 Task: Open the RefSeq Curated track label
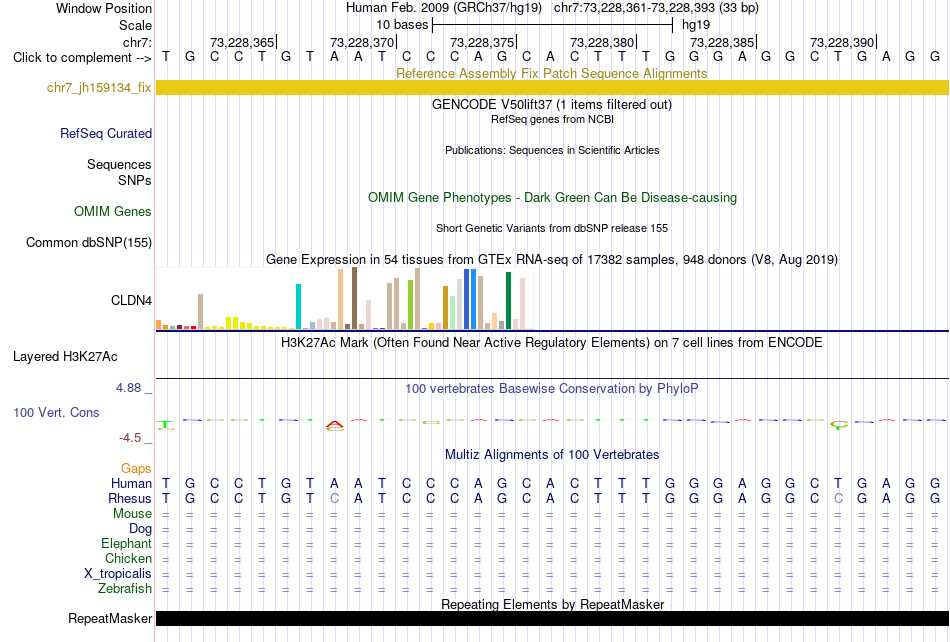click(106, 133)
